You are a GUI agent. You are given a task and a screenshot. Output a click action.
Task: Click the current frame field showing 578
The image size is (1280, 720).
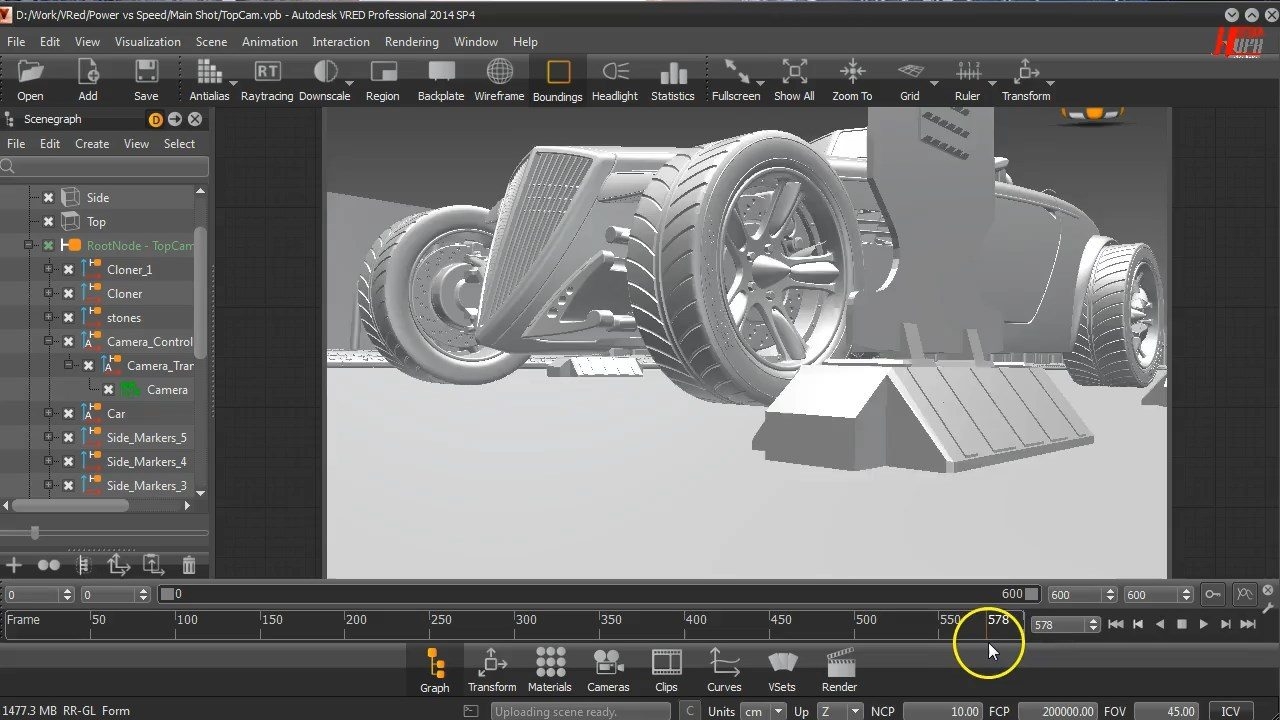pyautogui.click(x=1058, y=625)
